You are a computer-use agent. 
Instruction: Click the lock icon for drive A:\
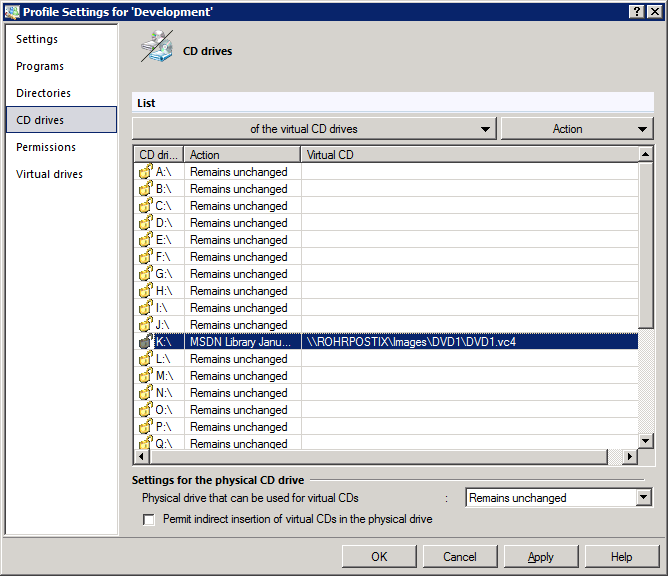(x=145, y=172)
